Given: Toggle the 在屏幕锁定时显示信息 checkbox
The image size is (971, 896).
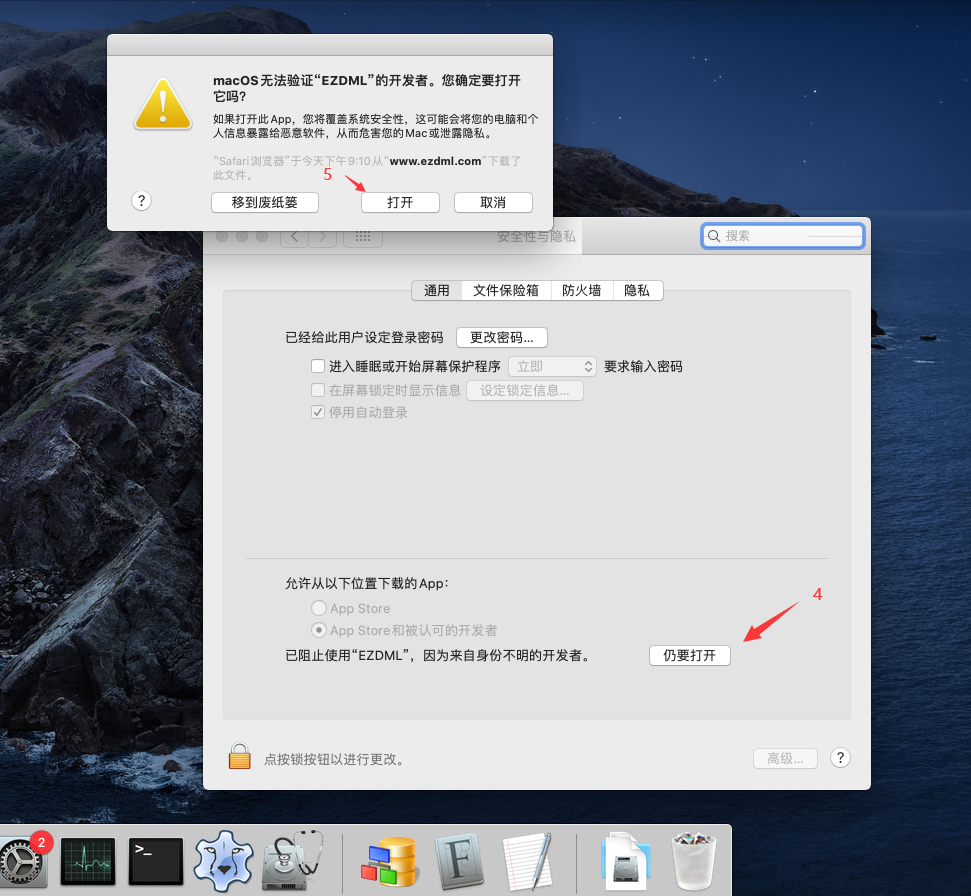Looking at the screenshot, I should pyautogui.click(x=318, y=389).
